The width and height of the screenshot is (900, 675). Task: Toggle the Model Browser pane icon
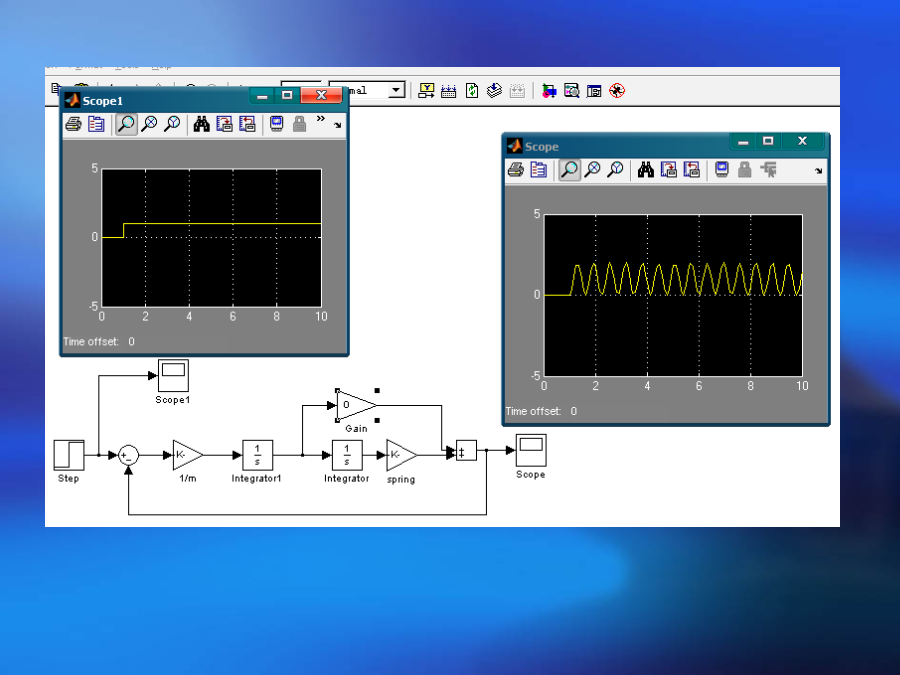coord(594,91)
